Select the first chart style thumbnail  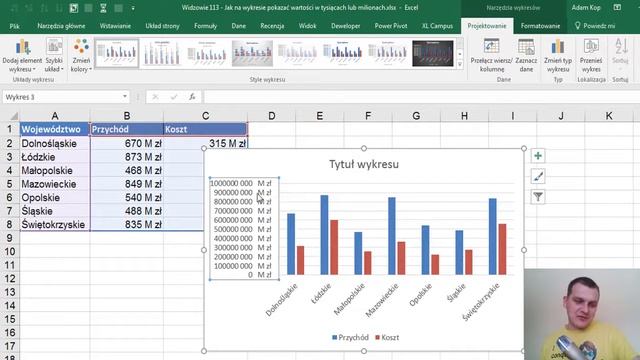click(117, 53)
